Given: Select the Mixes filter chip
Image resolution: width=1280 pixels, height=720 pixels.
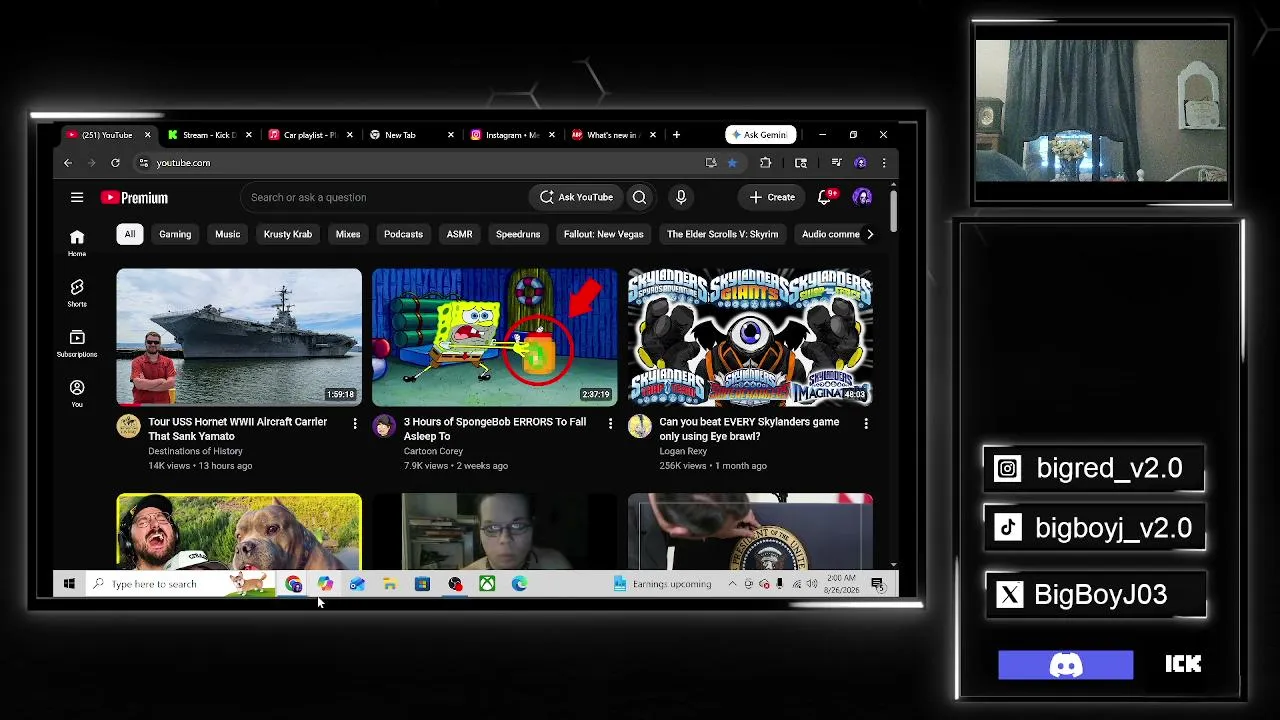Looking at the screenshot, I should coord(348,234).
